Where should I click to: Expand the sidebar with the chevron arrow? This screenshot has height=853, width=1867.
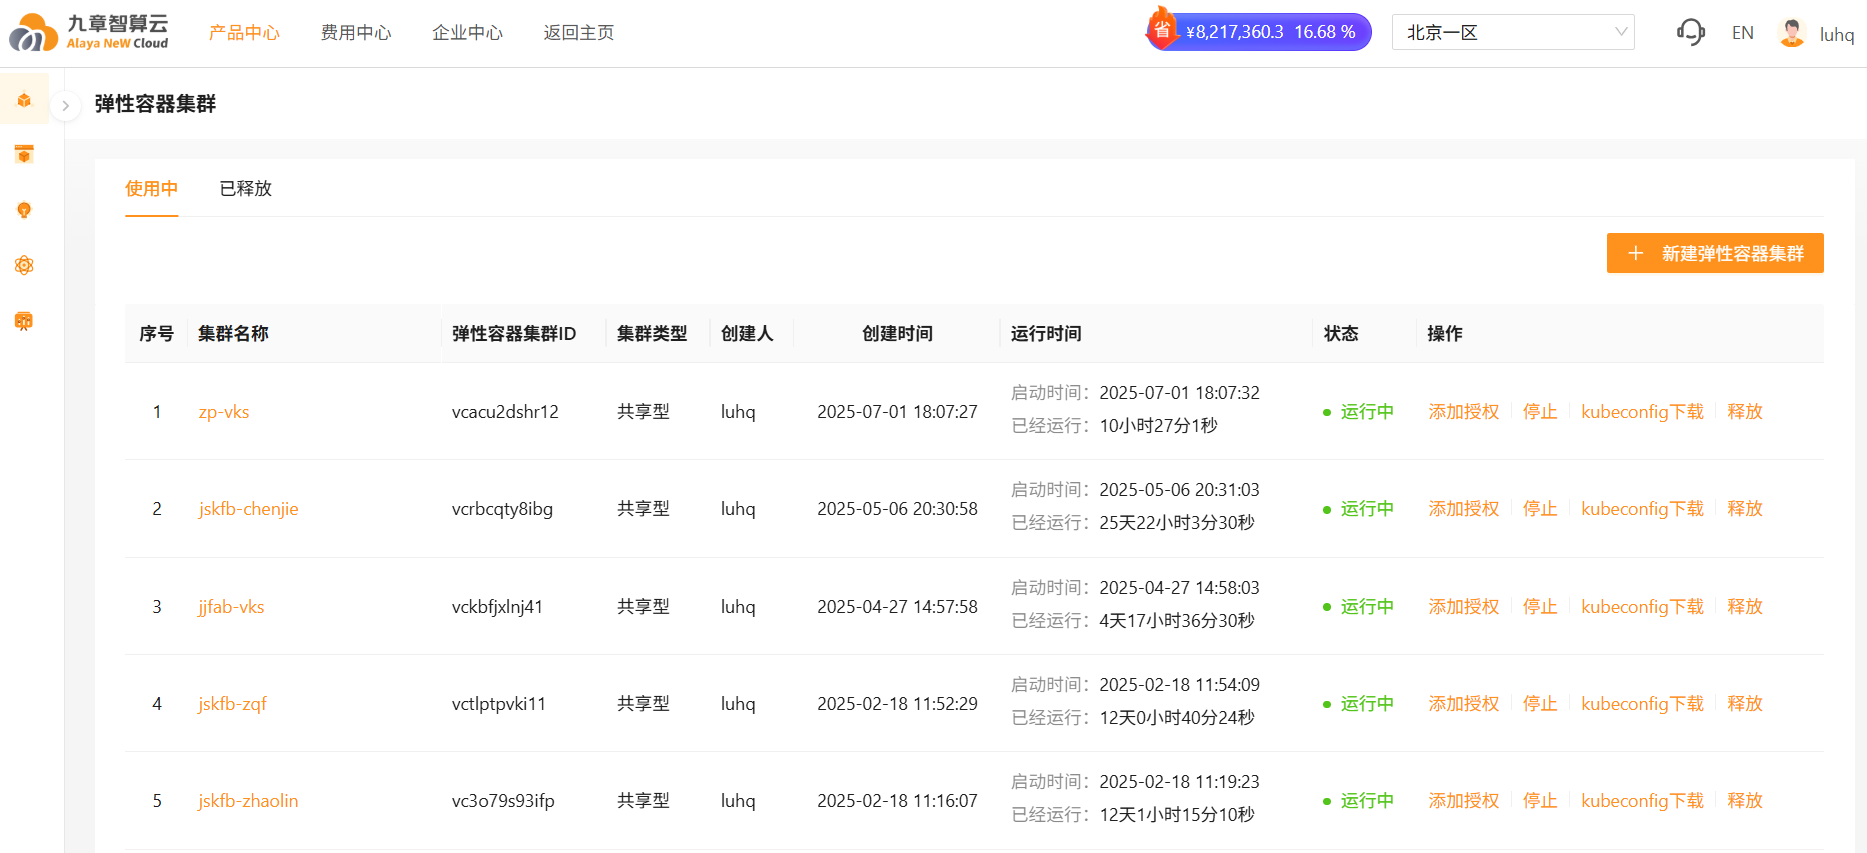click(65, 105)
